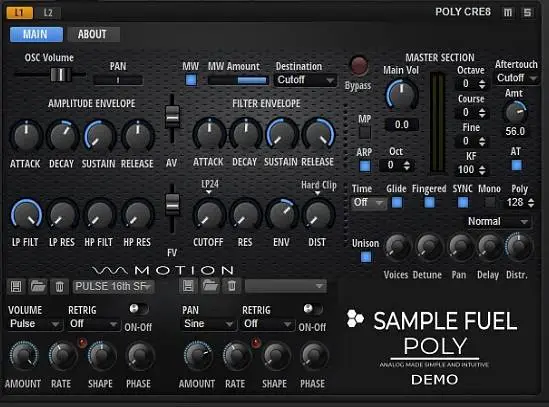The image size is (549, 407).
Task: Click the HP FILT knob
Action: tap(100, 214)
